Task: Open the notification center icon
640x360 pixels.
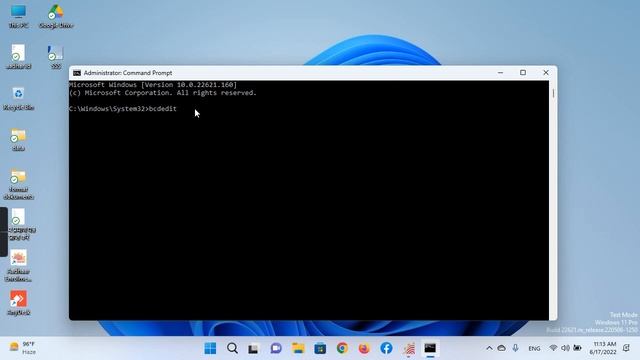Action: pyautogui.click(x=626, y=348)
